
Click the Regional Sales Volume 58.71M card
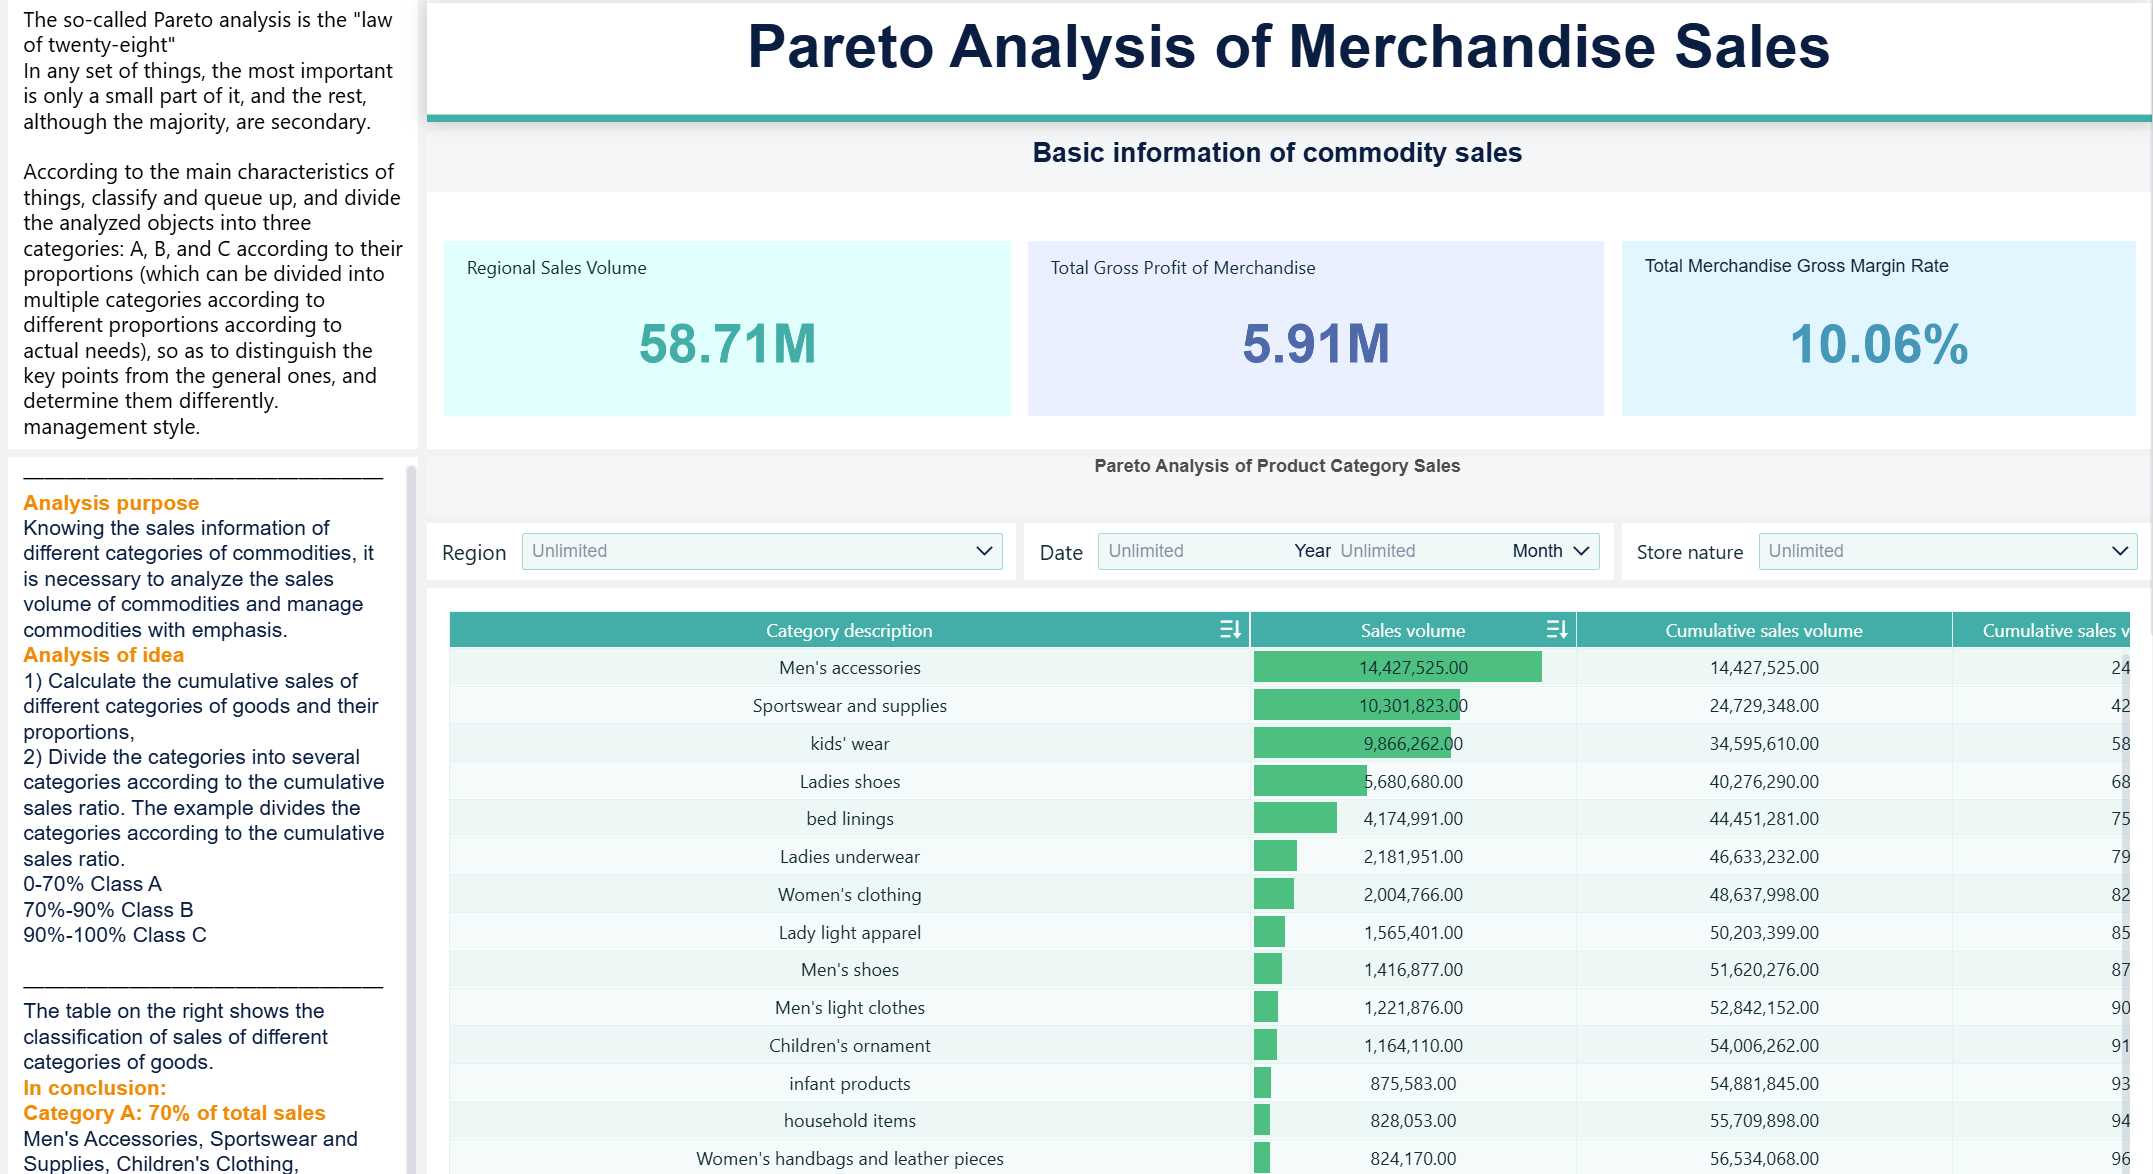point(727,328)
